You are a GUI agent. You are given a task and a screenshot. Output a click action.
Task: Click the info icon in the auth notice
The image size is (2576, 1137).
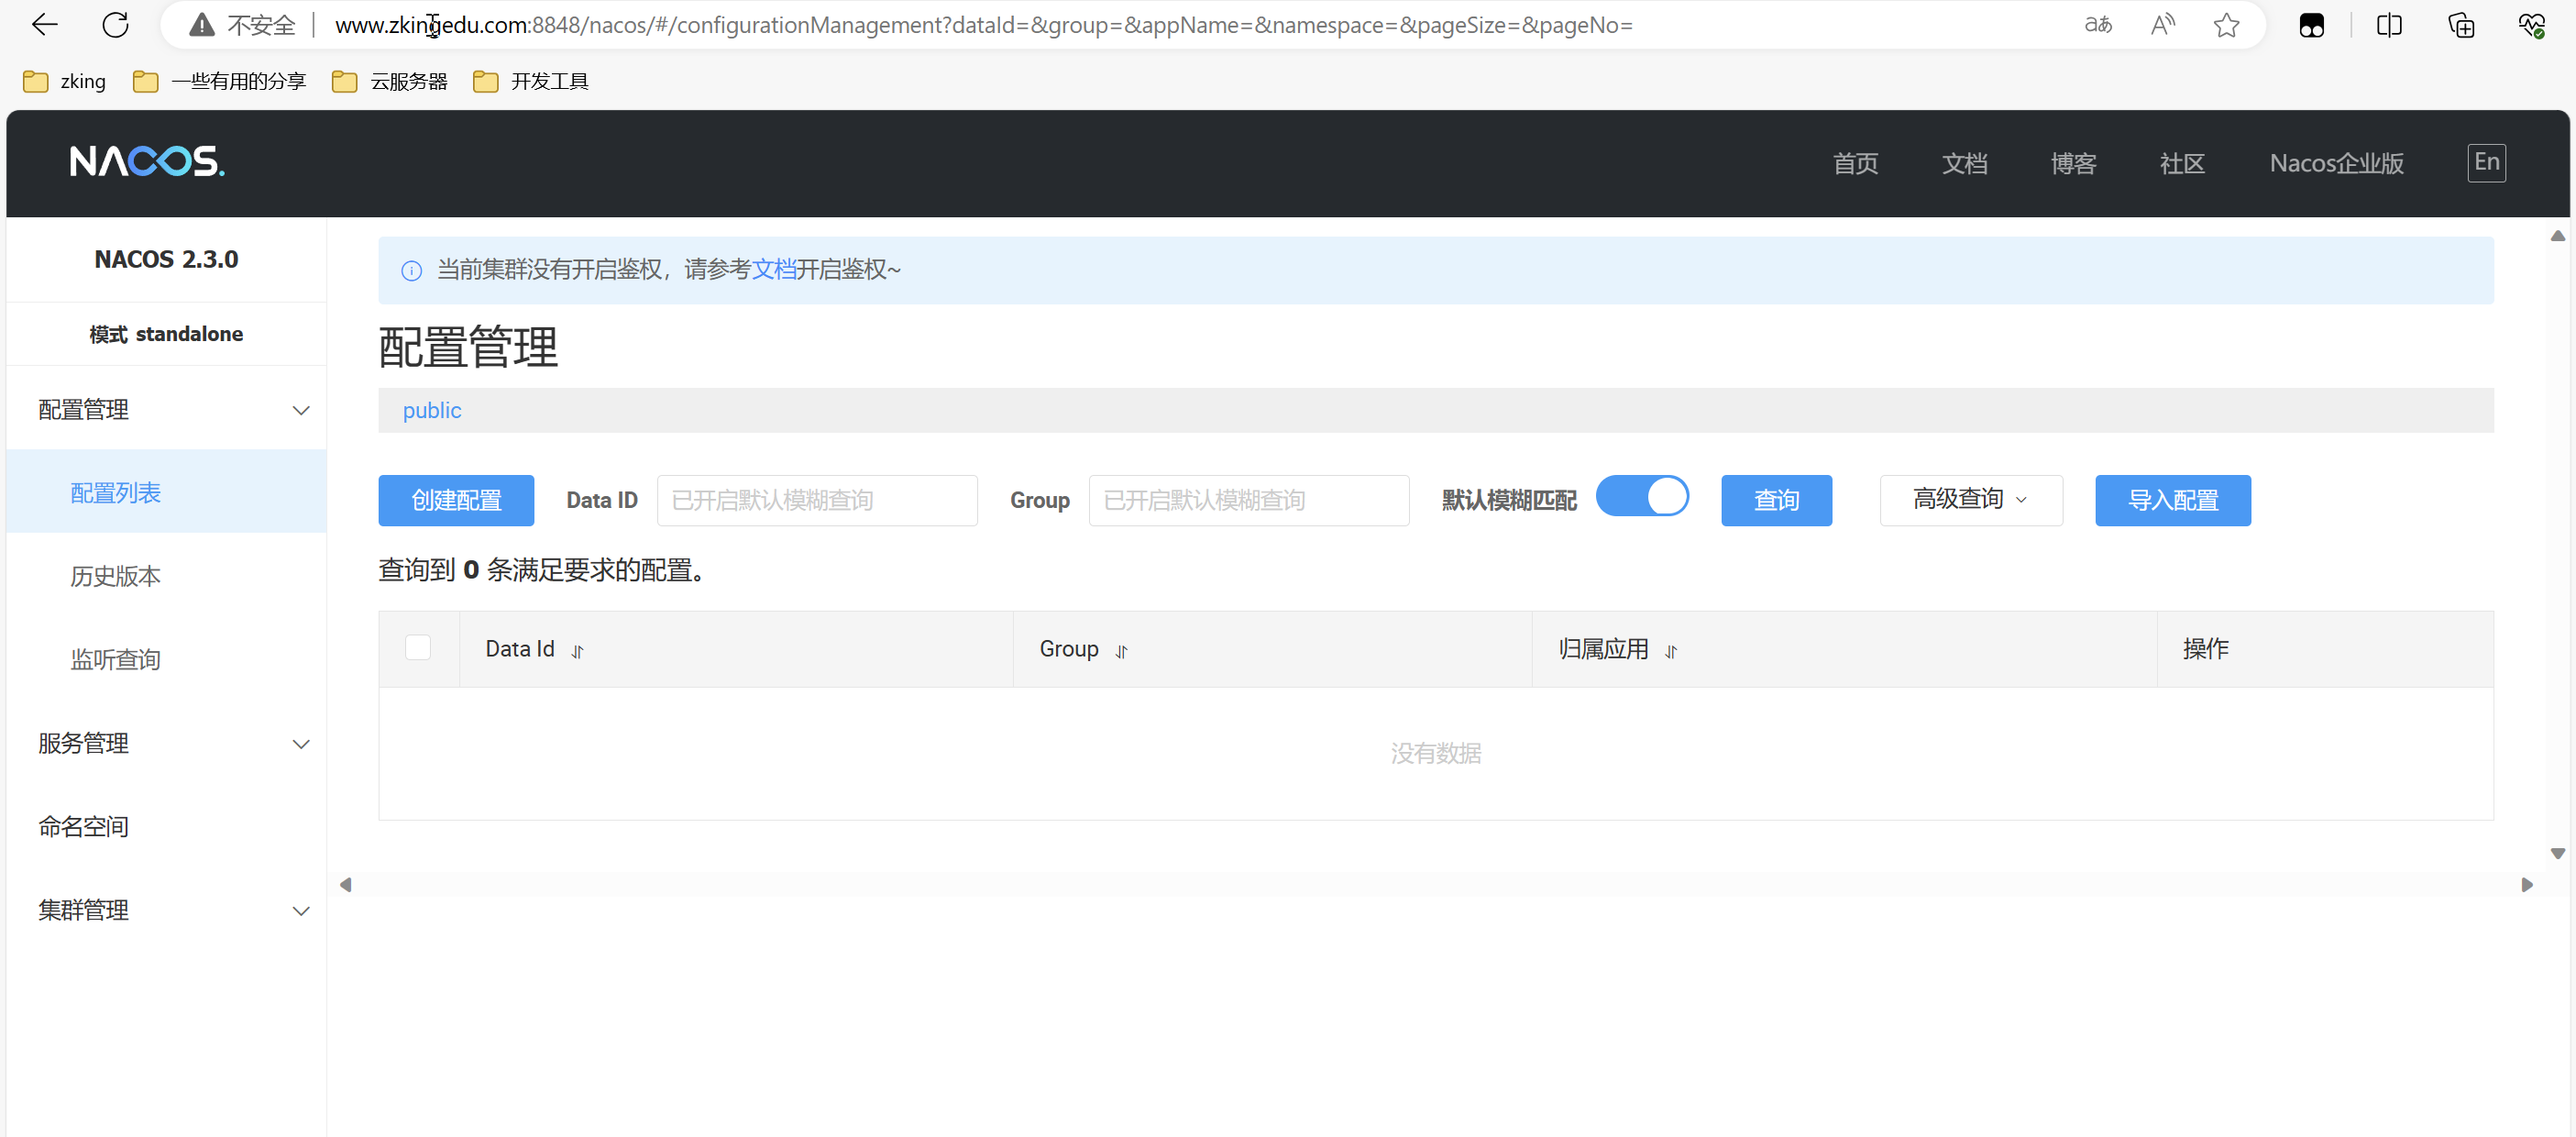click(x=411, y=270)
